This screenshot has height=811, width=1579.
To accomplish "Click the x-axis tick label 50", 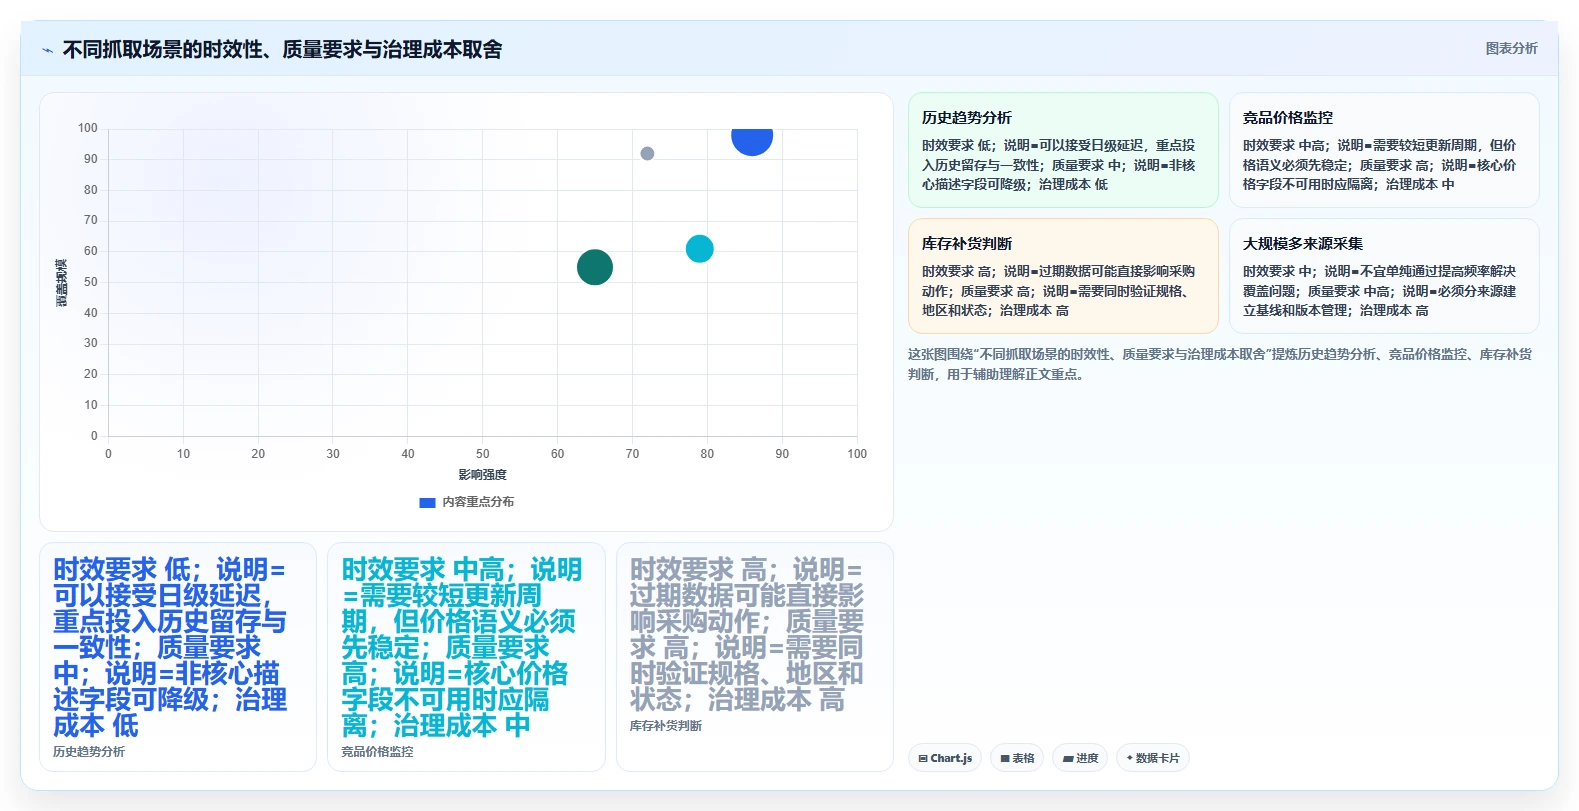I will coord(483,454).
